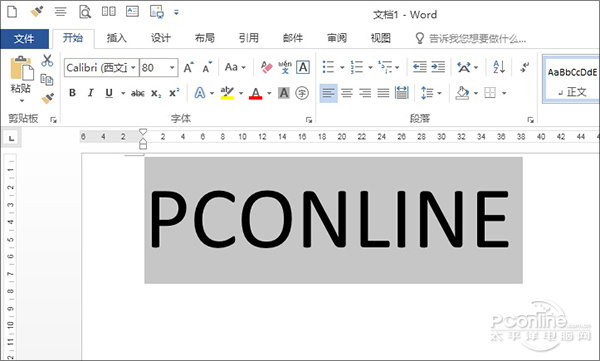The image size is (600, 361).
Task: Click the Copy icon in clipboard group
Action: click(47, 80)
